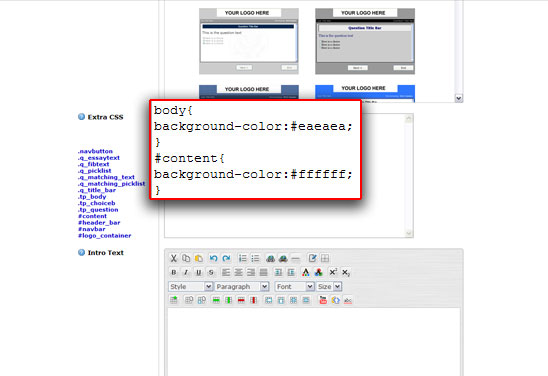Toggle italic formatting

[x=186, y=273]
